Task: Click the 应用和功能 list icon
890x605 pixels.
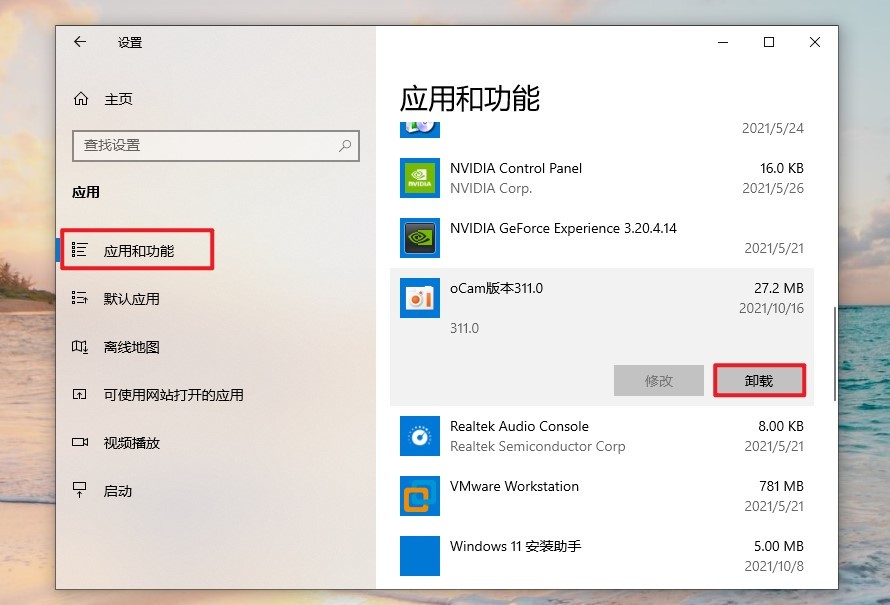Action: click(x=79, y=250)
